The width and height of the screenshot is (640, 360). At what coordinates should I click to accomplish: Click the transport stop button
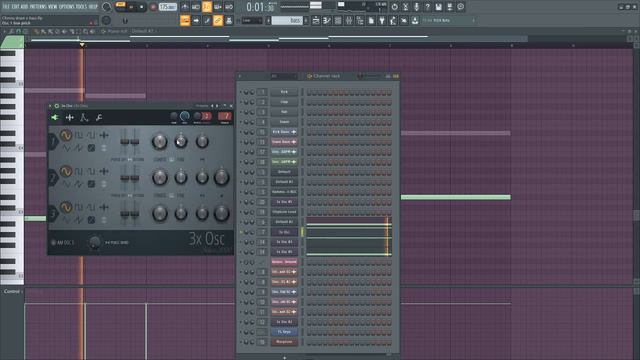click(142, 7)
